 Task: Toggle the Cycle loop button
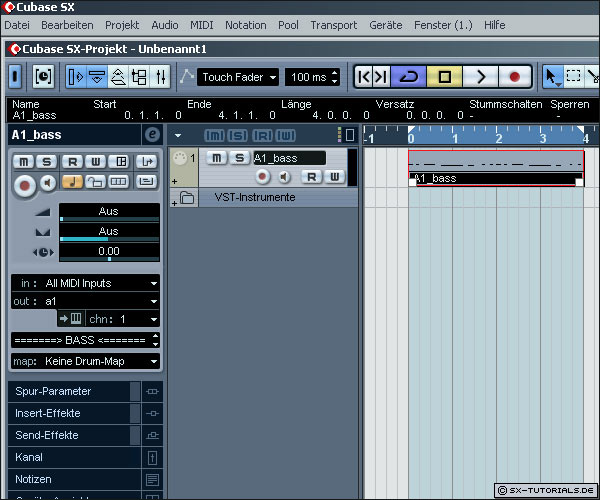[x=409, y=77]
